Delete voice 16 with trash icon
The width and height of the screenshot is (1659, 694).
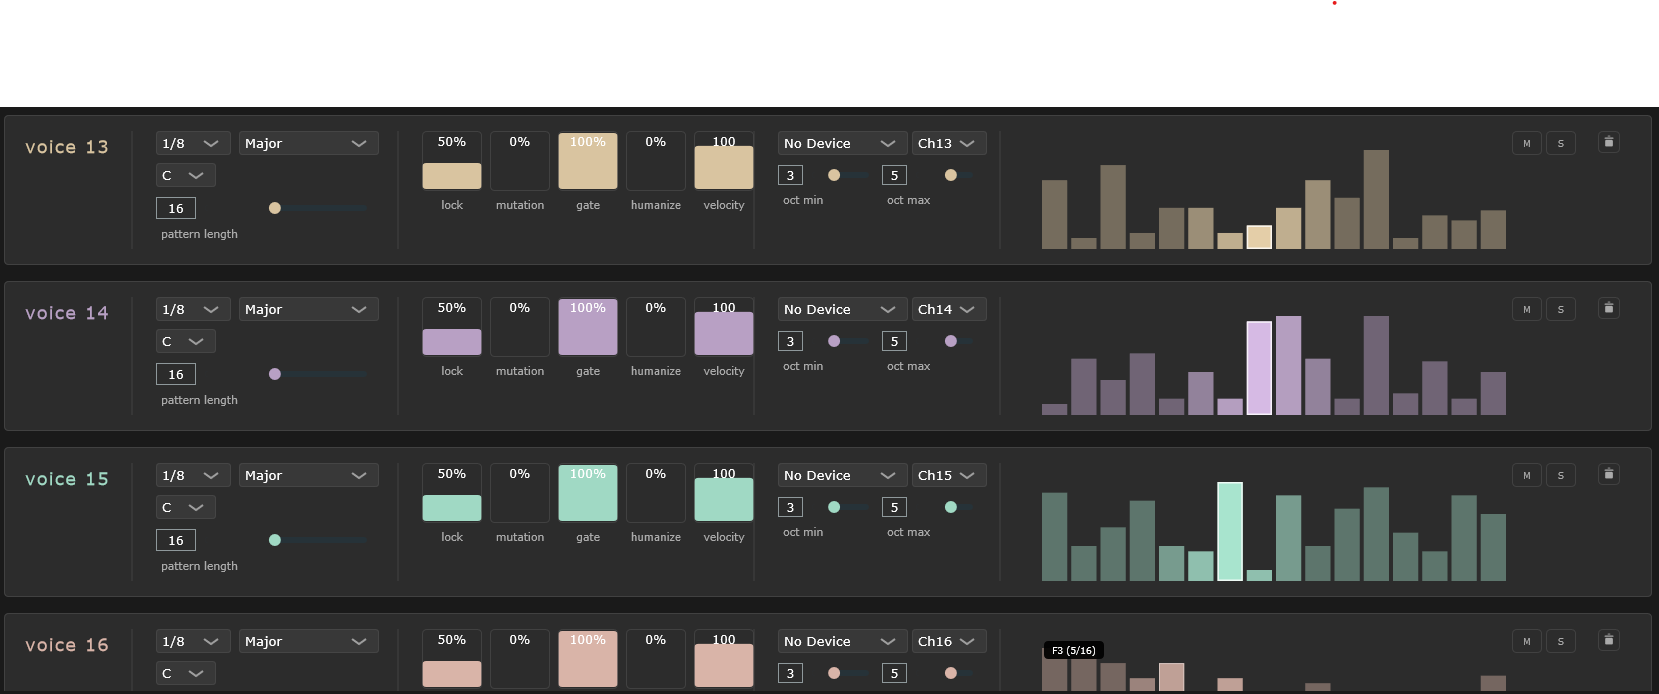(1608, 640)
